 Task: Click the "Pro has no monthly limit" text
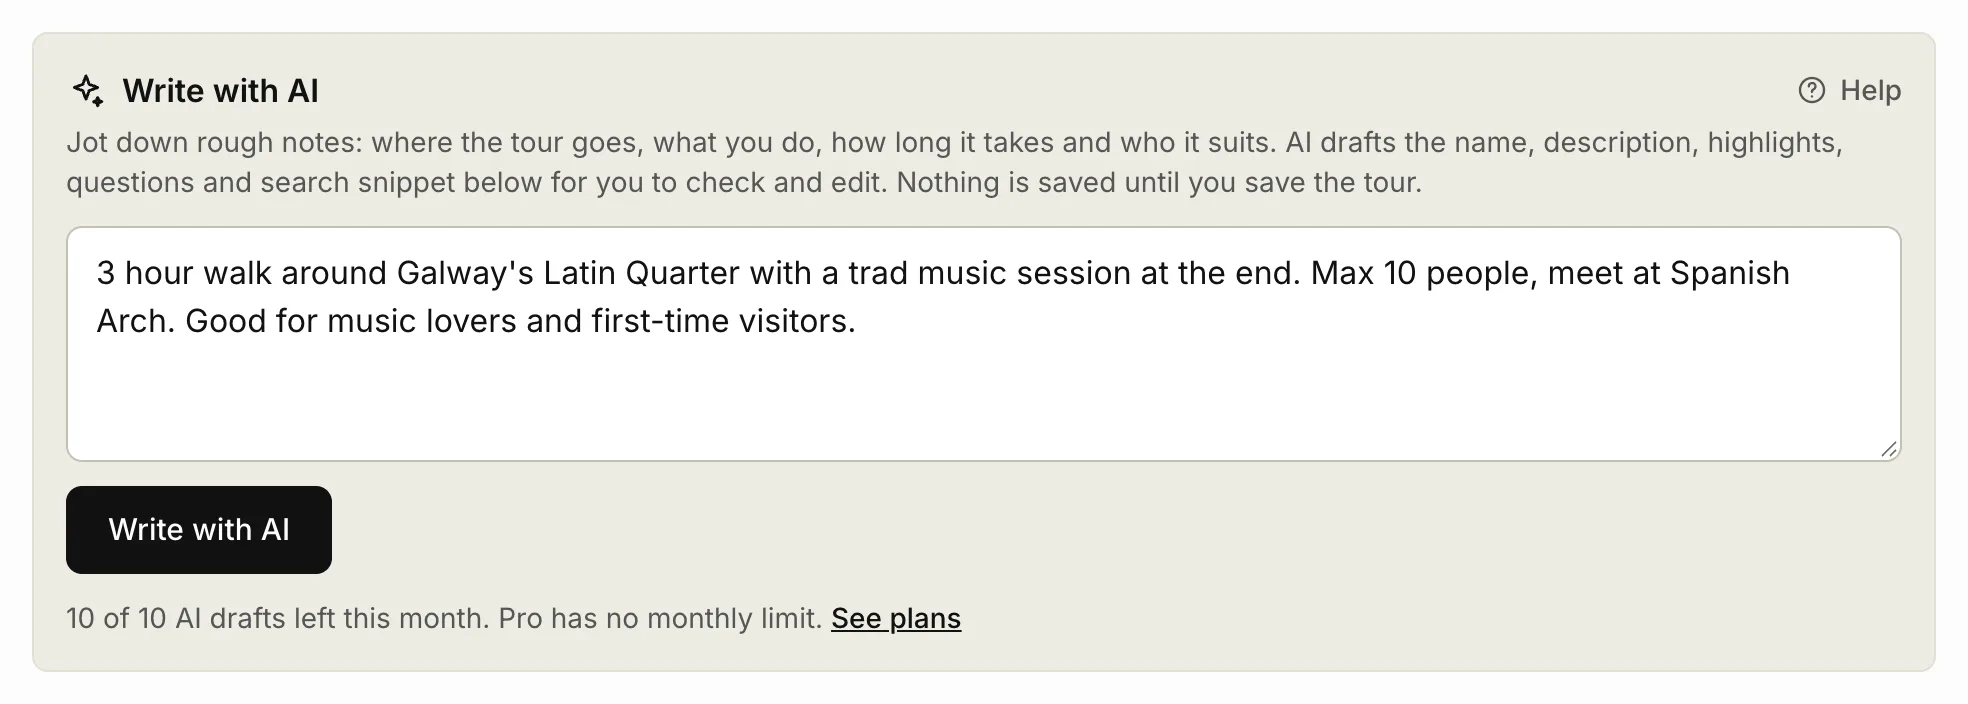(660, 619)
